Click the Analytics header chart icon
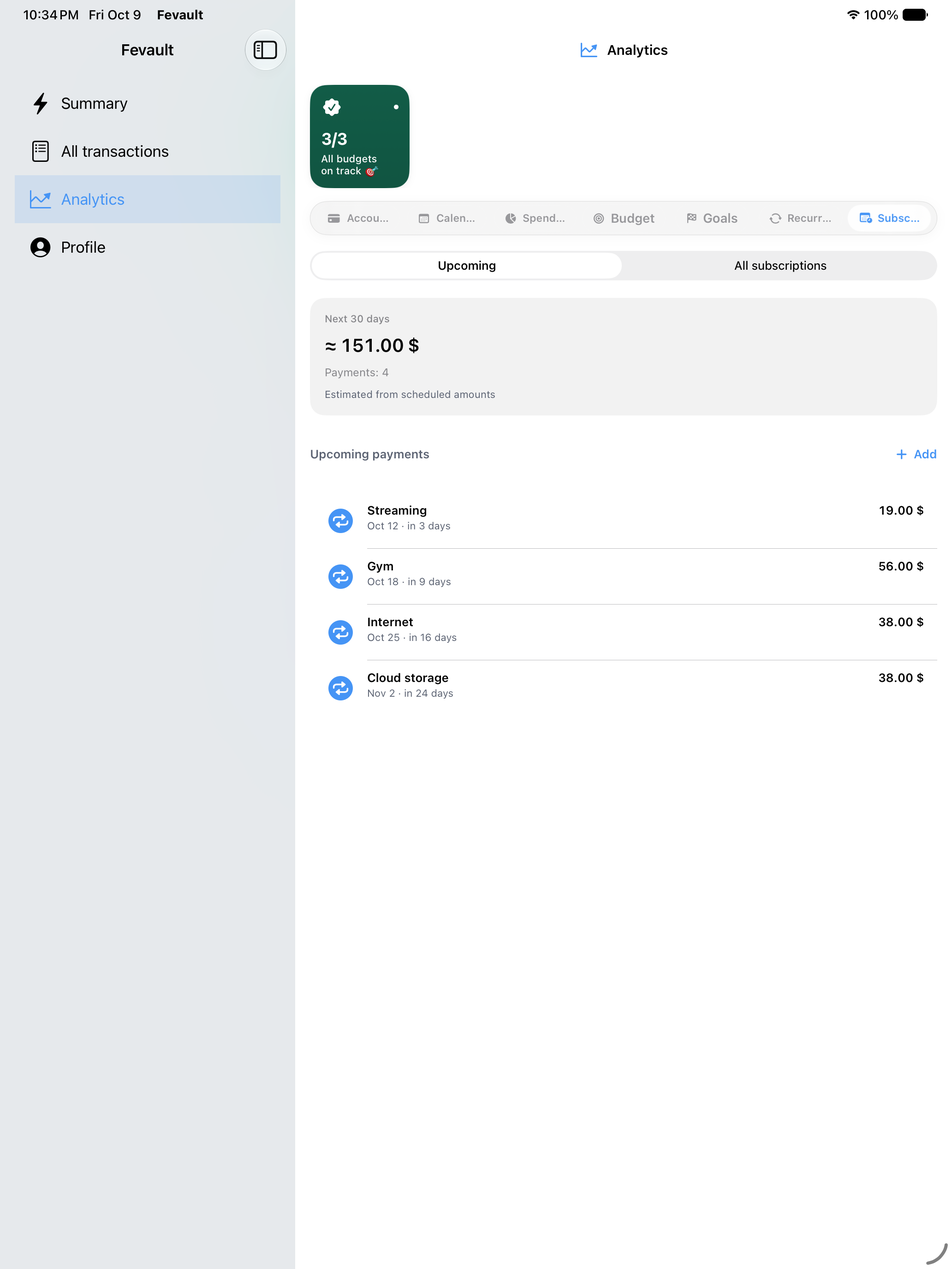952x1269 pixels. pyautogui.click(x=589, y=50)
